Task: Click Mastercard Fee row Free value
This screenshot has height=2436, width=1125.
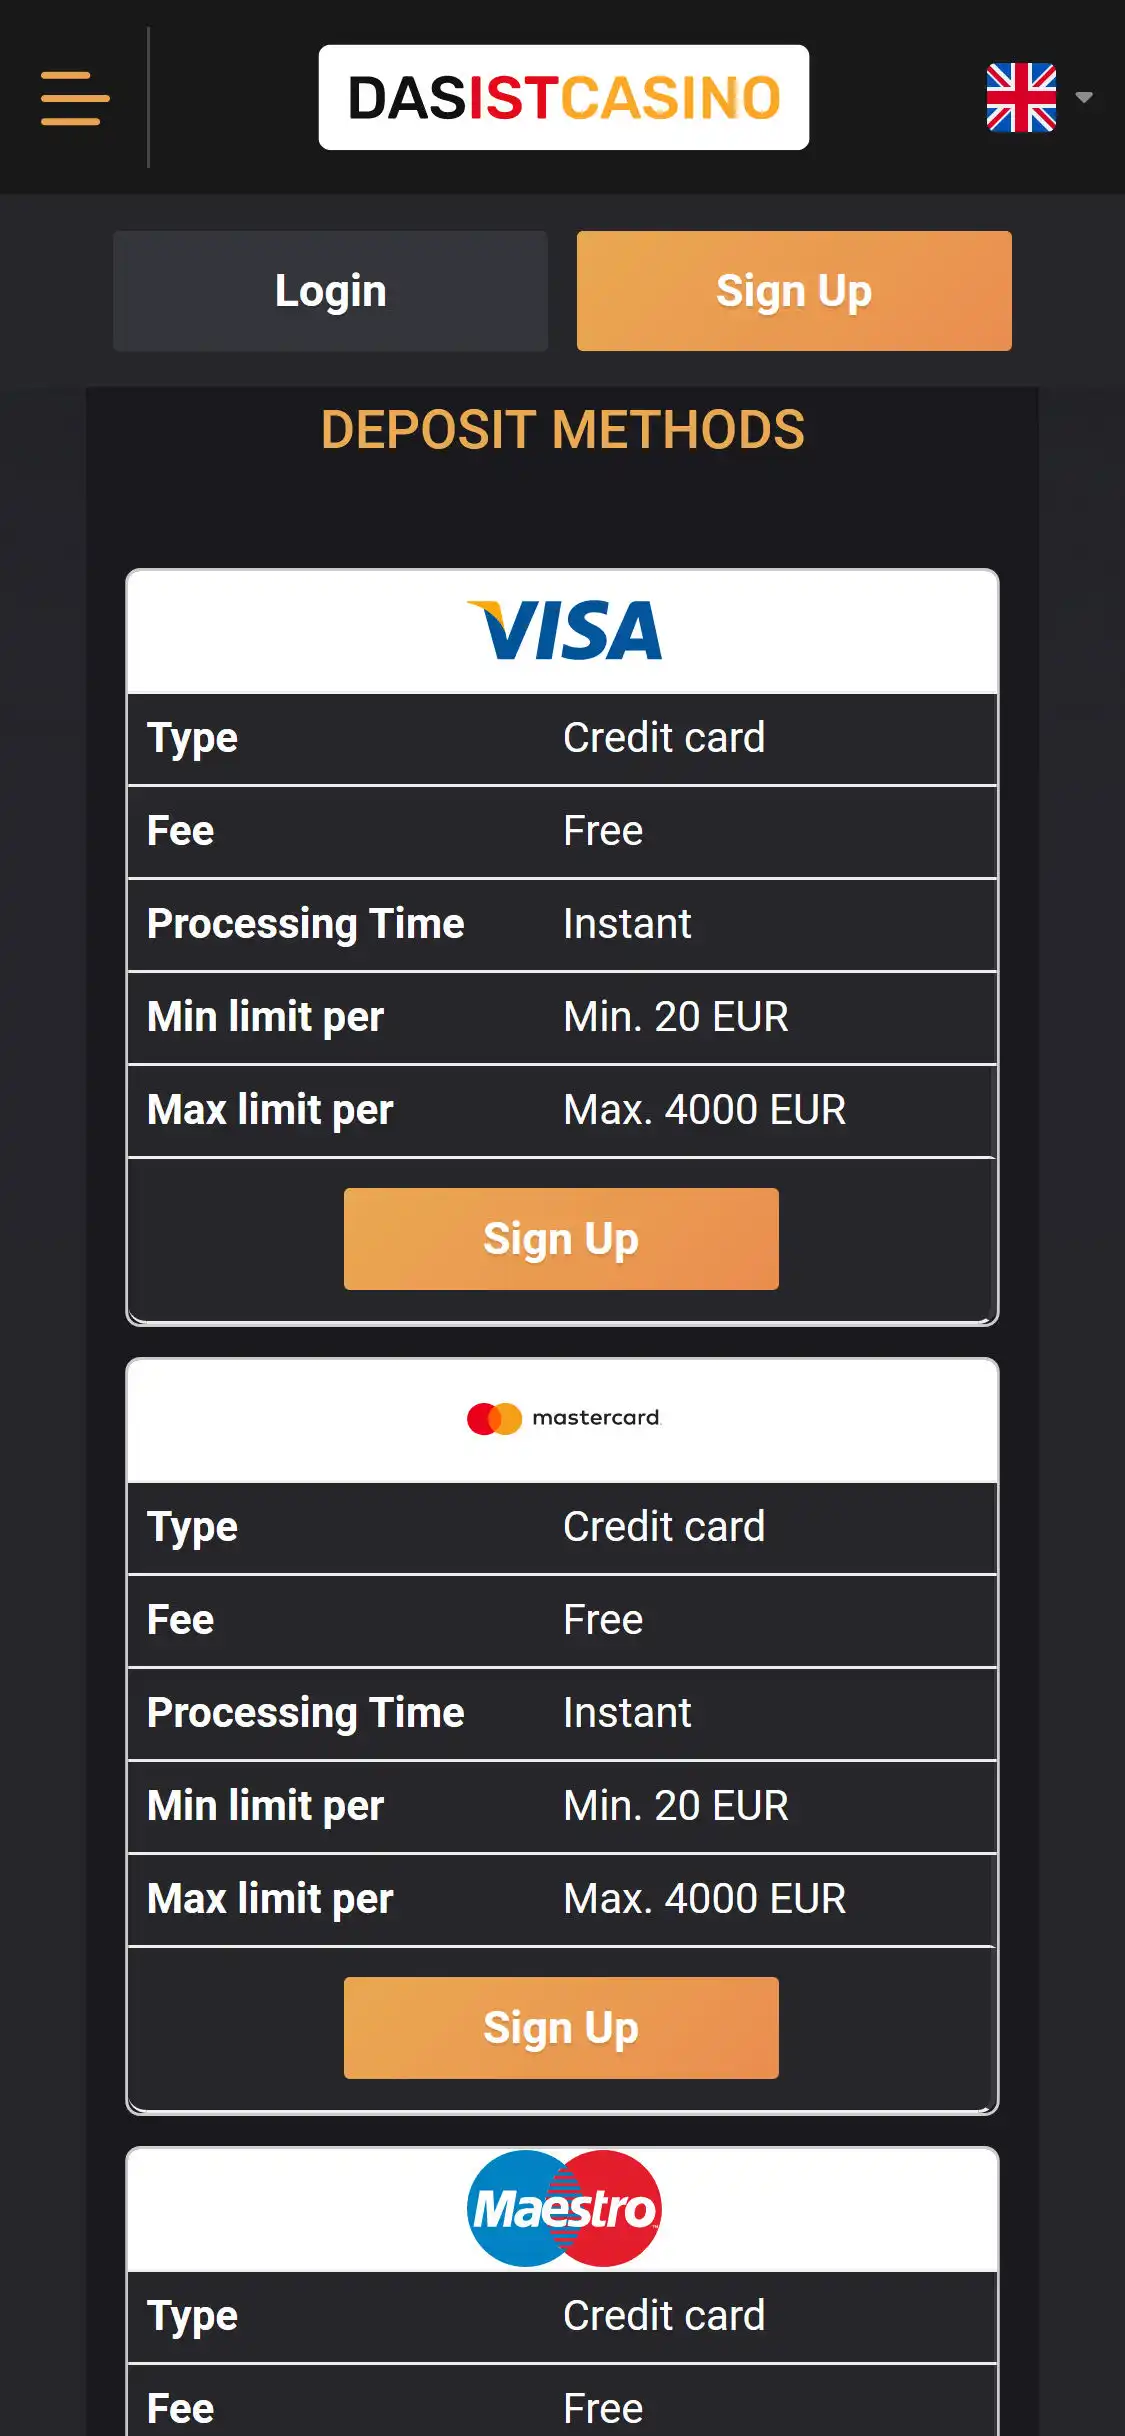Action: pos(603,1620)
